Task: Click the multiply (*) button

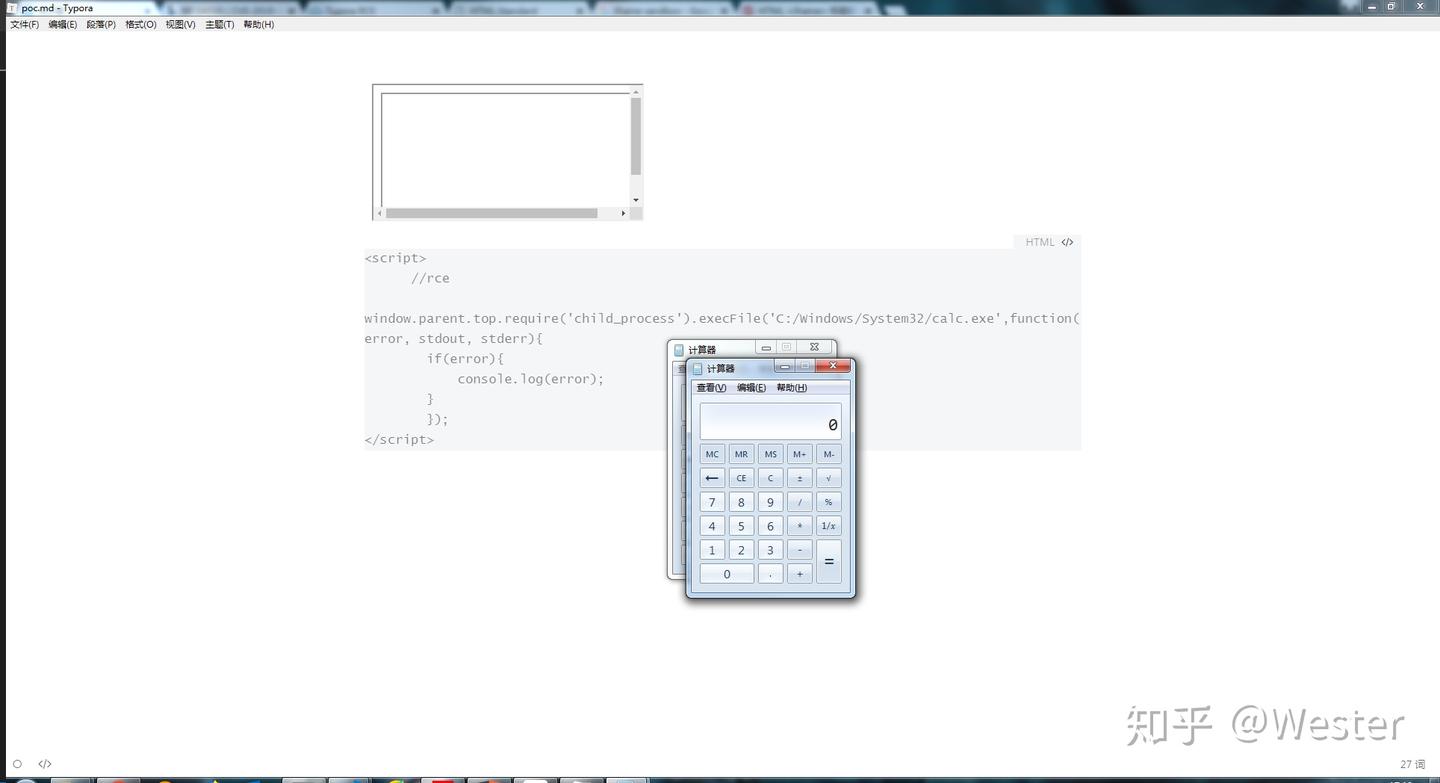Action: [799, 526]
